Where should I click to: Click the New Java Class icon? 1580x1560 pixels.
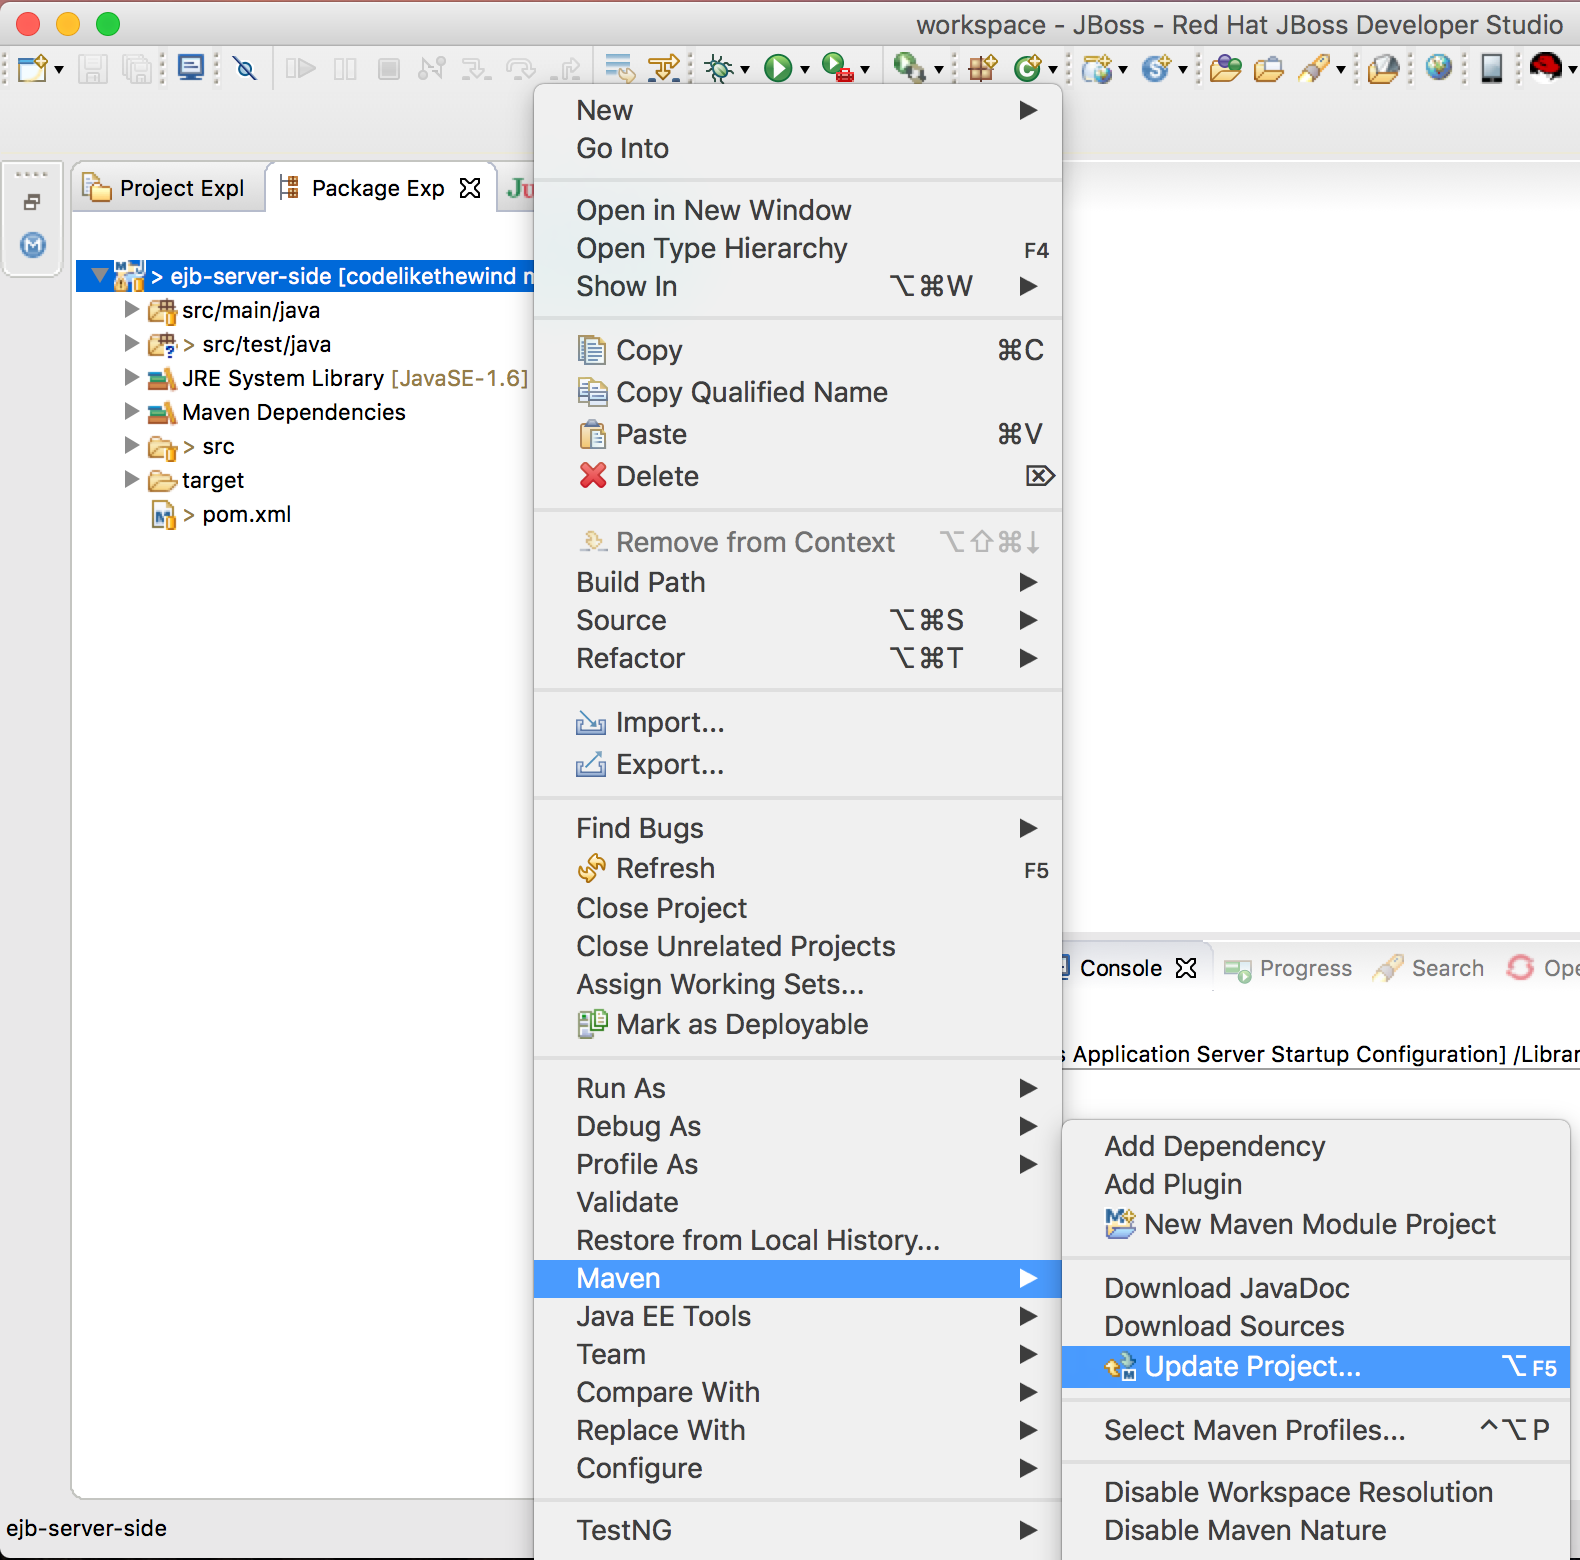tap(1027, 68)
